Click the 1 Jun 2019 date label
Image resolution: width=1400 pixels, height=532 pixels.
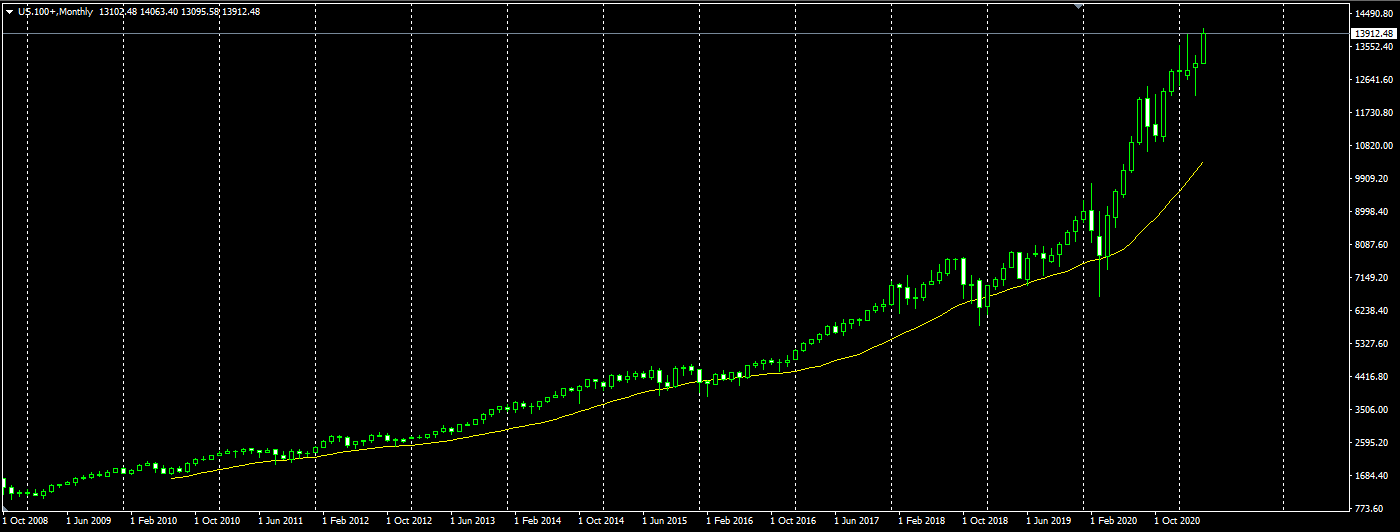click(x=1049, y=521)
